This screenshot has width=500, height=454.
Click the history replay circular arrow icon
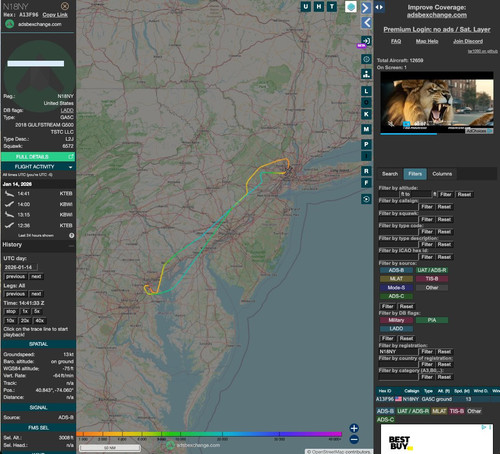(366, 199)
